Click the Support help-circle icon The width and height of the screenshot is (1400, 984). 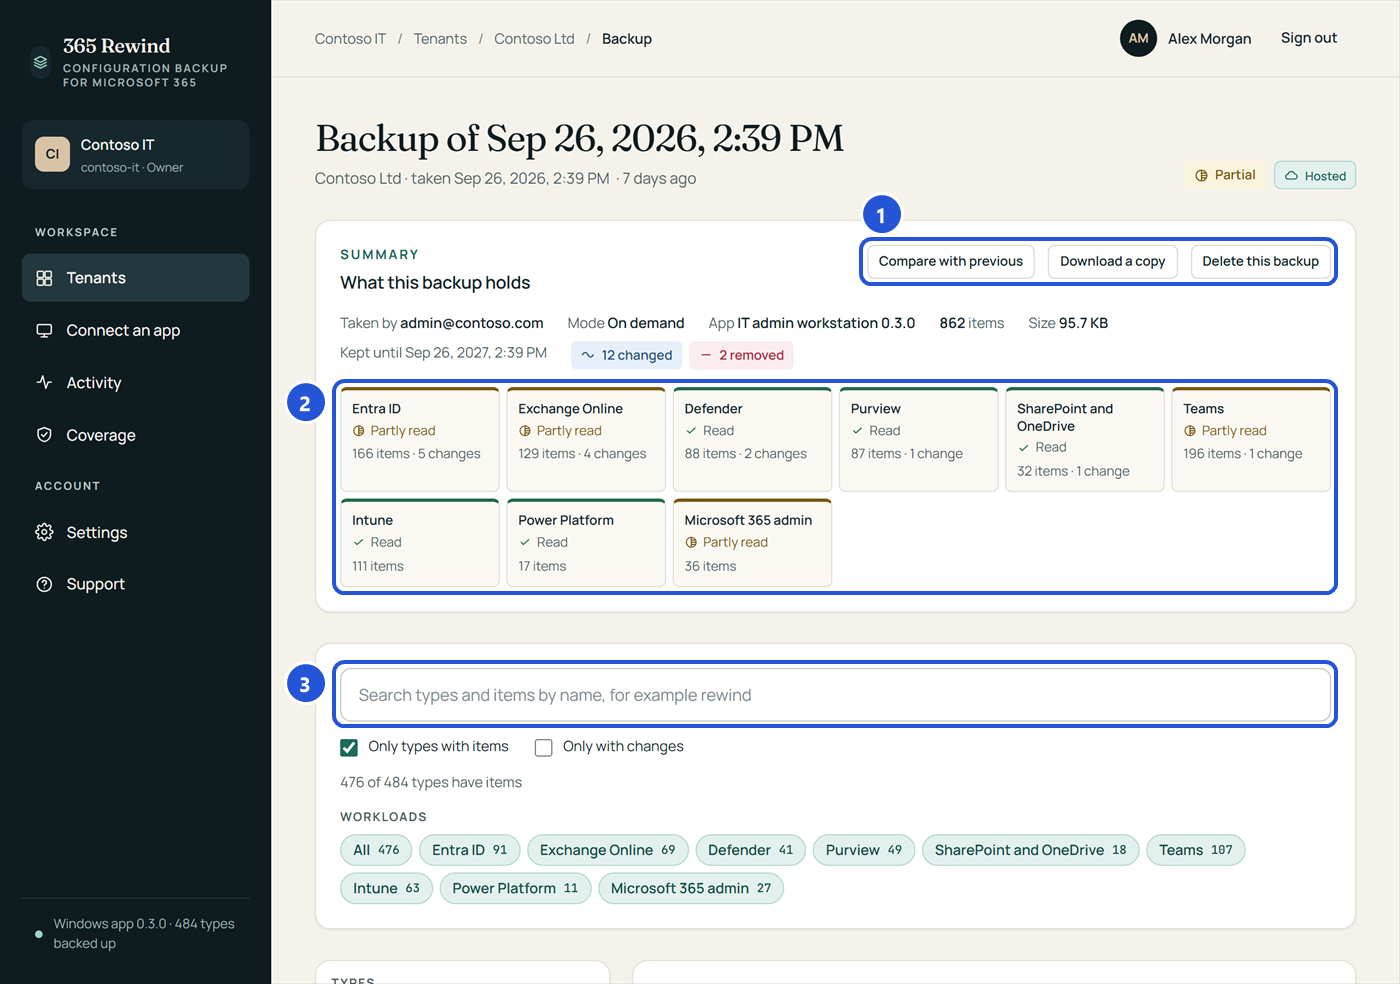point(44,584)
